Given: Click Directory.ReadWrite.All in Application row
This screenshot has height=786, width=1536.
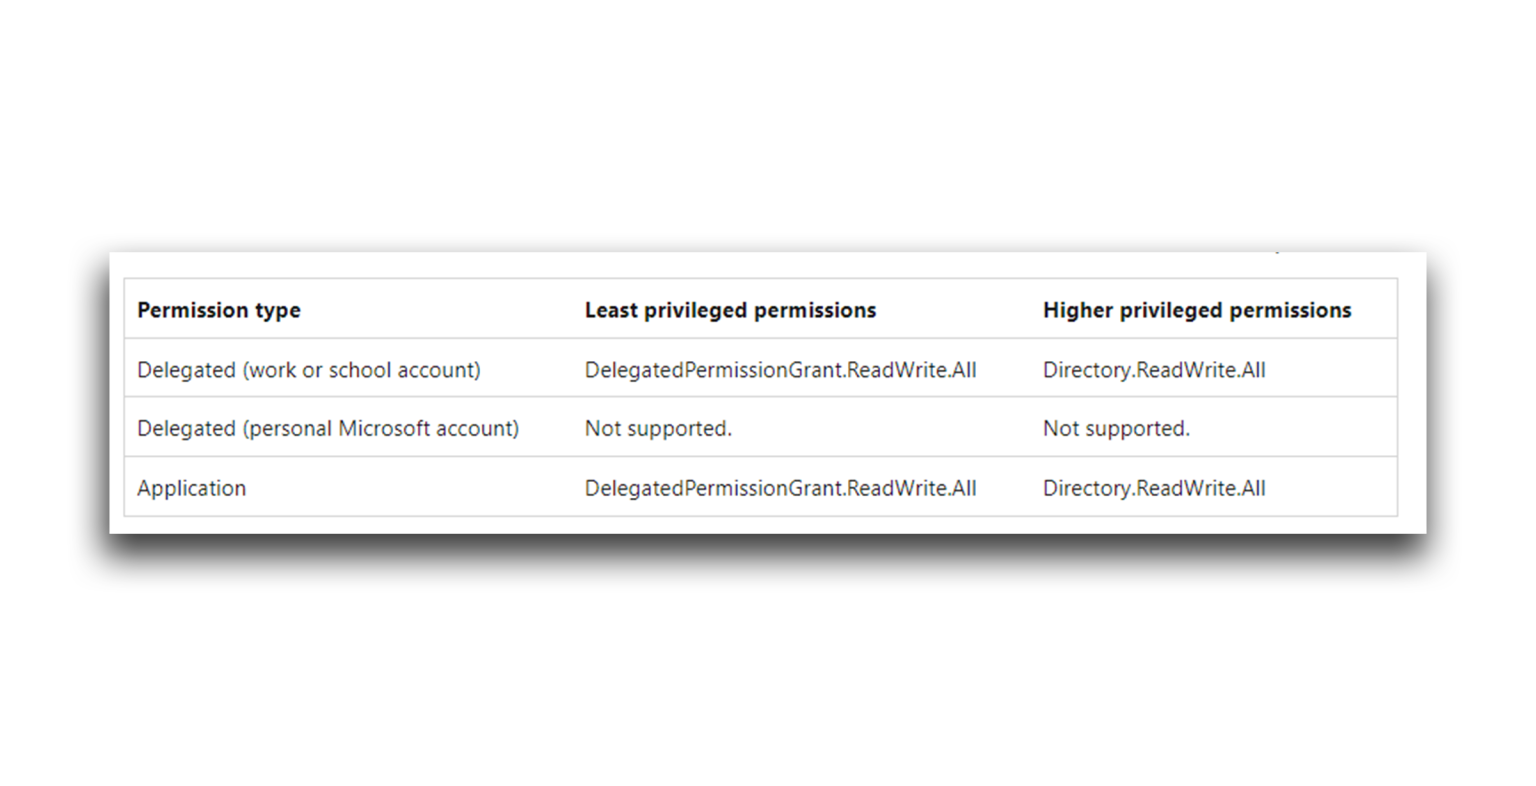Looking at the screenshot, I should (1154, 488).
